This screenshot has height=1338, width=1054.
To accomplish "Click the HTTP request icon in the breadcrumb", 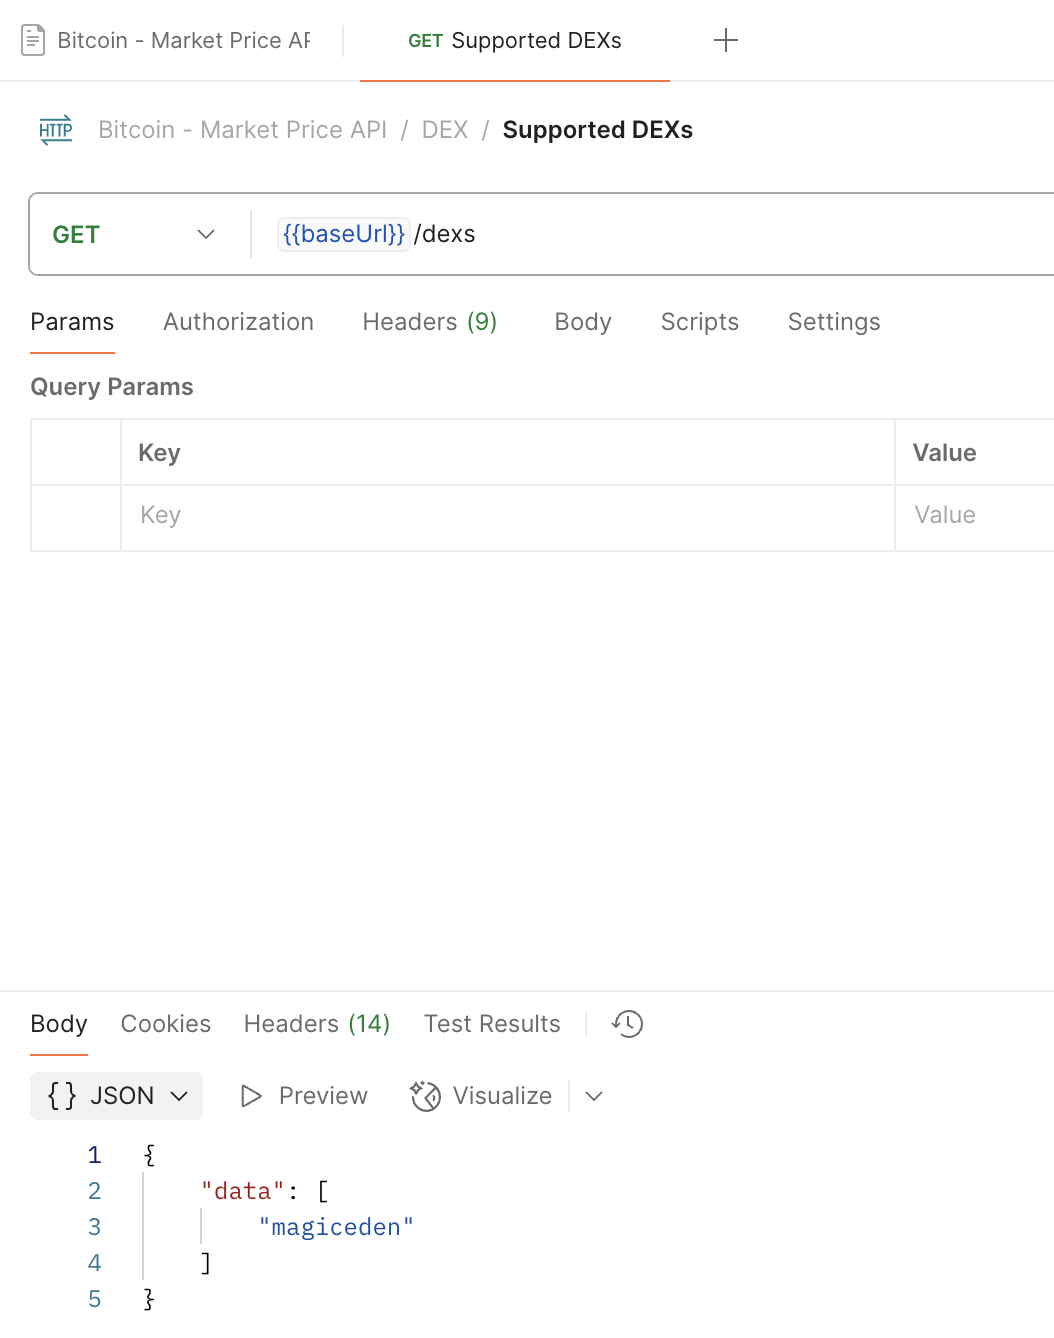I will coord(56,130).
